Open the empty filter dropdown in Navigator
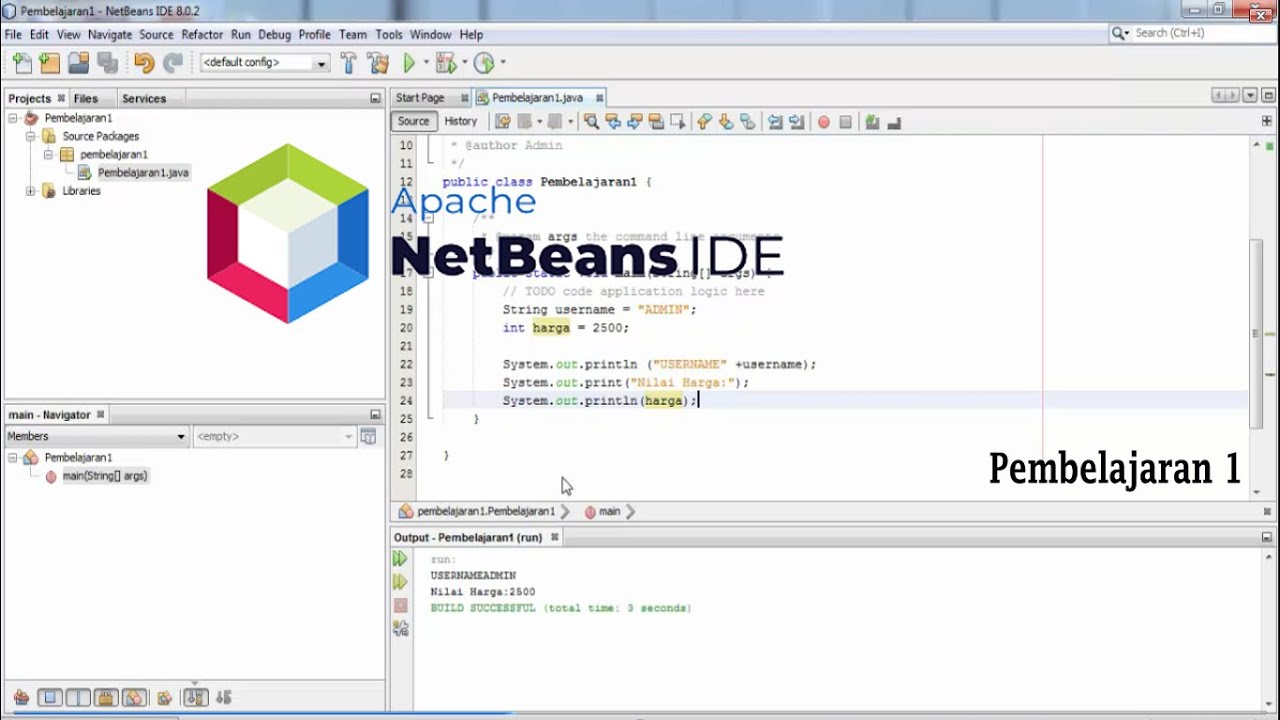1280x720 pixels. pos(274,436)
